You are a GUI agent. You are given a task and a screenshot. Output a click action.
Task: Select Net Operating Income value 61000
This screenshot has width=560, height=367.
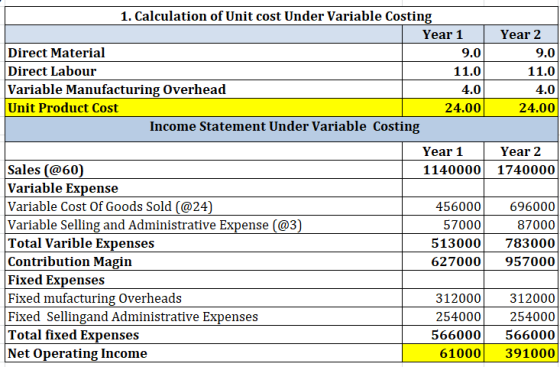443,353
